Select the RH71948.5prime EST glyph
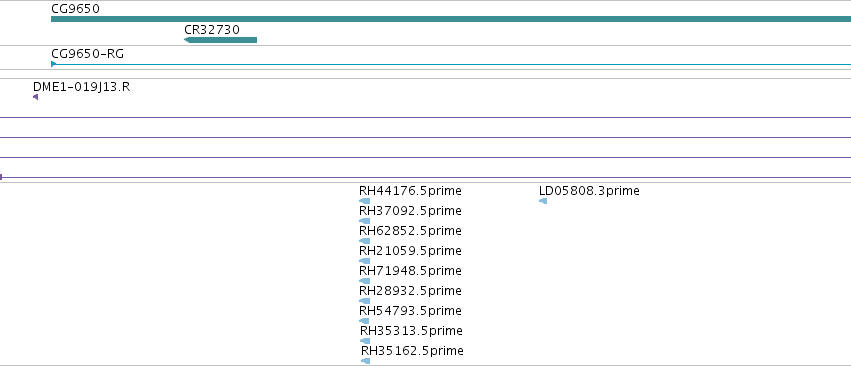Screen dimensions: 851x366 tap(364, 281)
